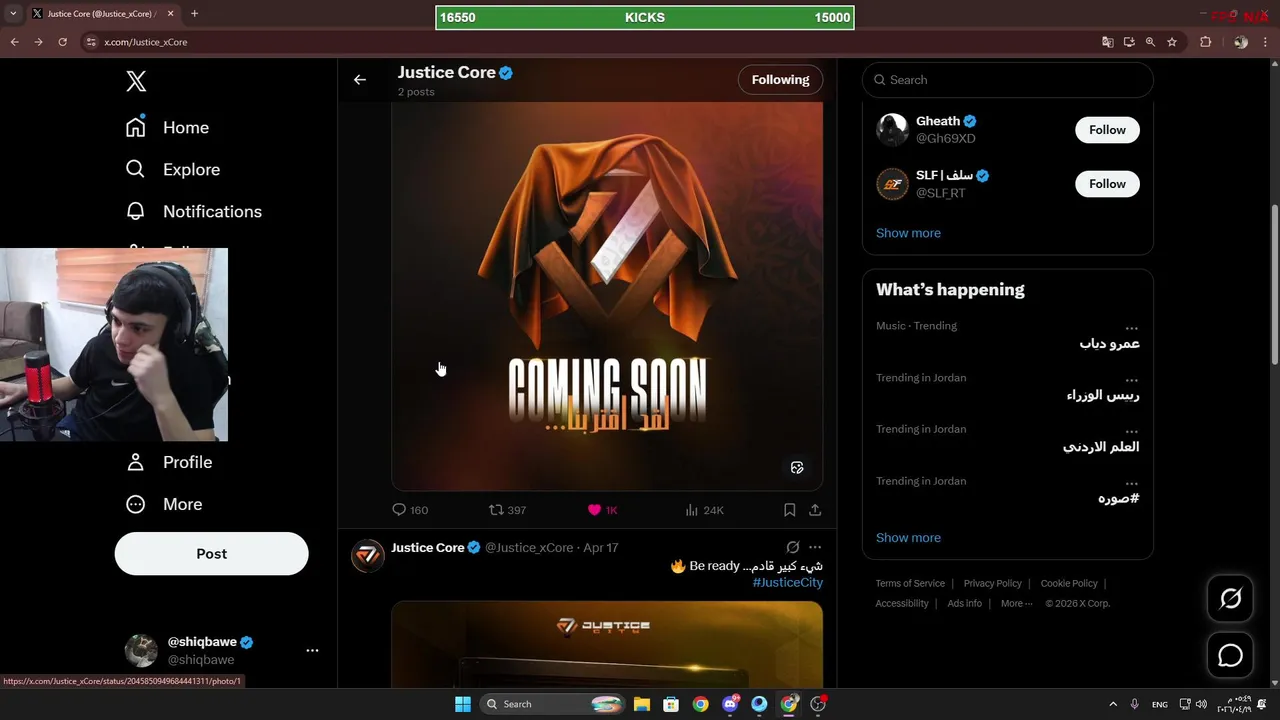Open Chrome extensions puzzle icon
The width and height of the screenshot is (1280, 720).
click(1205, 42)
